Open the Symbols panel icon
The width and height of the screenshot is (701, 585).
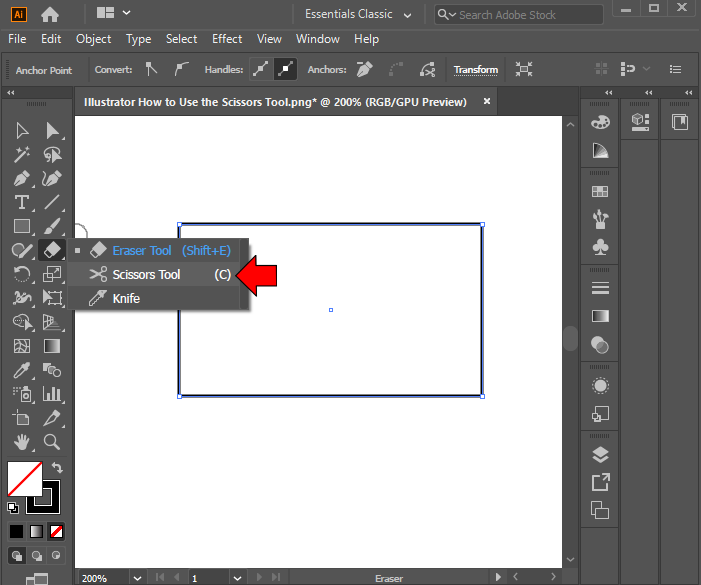point(600,246)
